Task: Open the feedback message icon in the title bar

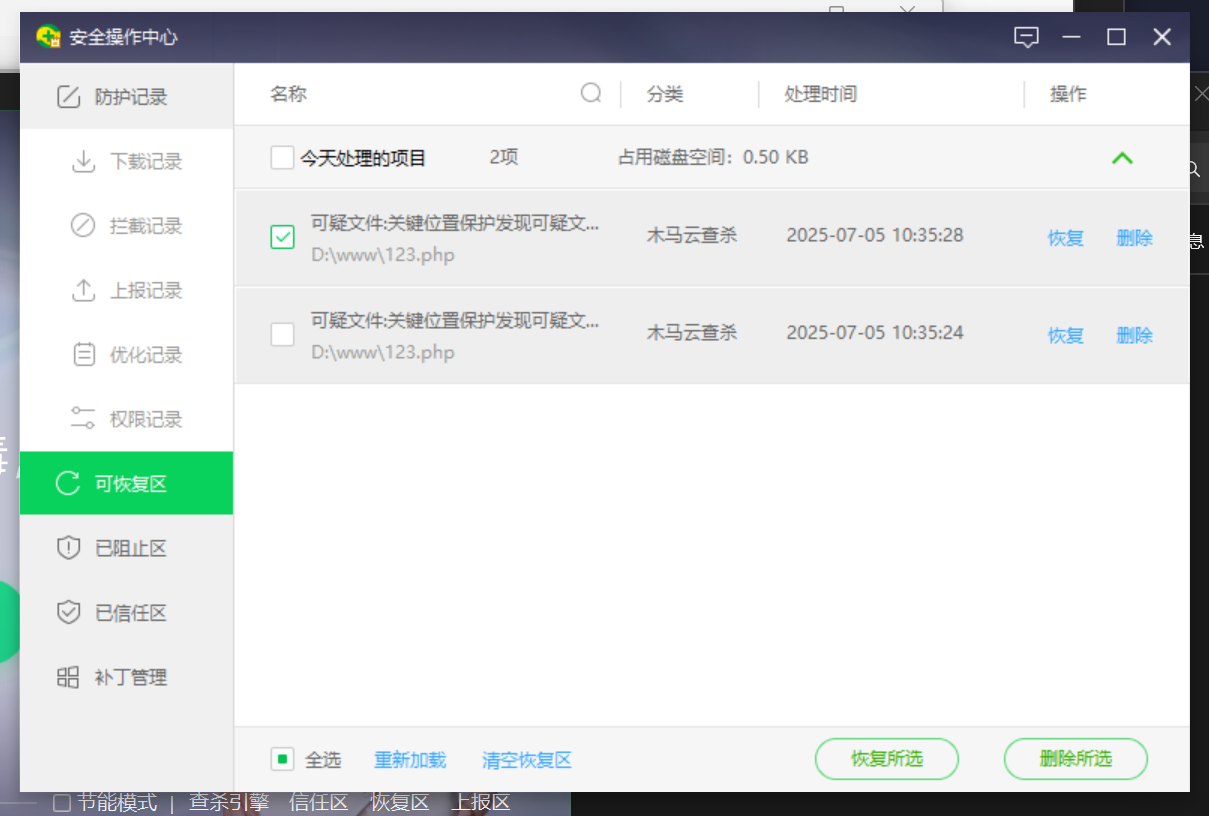Action: (x=1026, y=37)
